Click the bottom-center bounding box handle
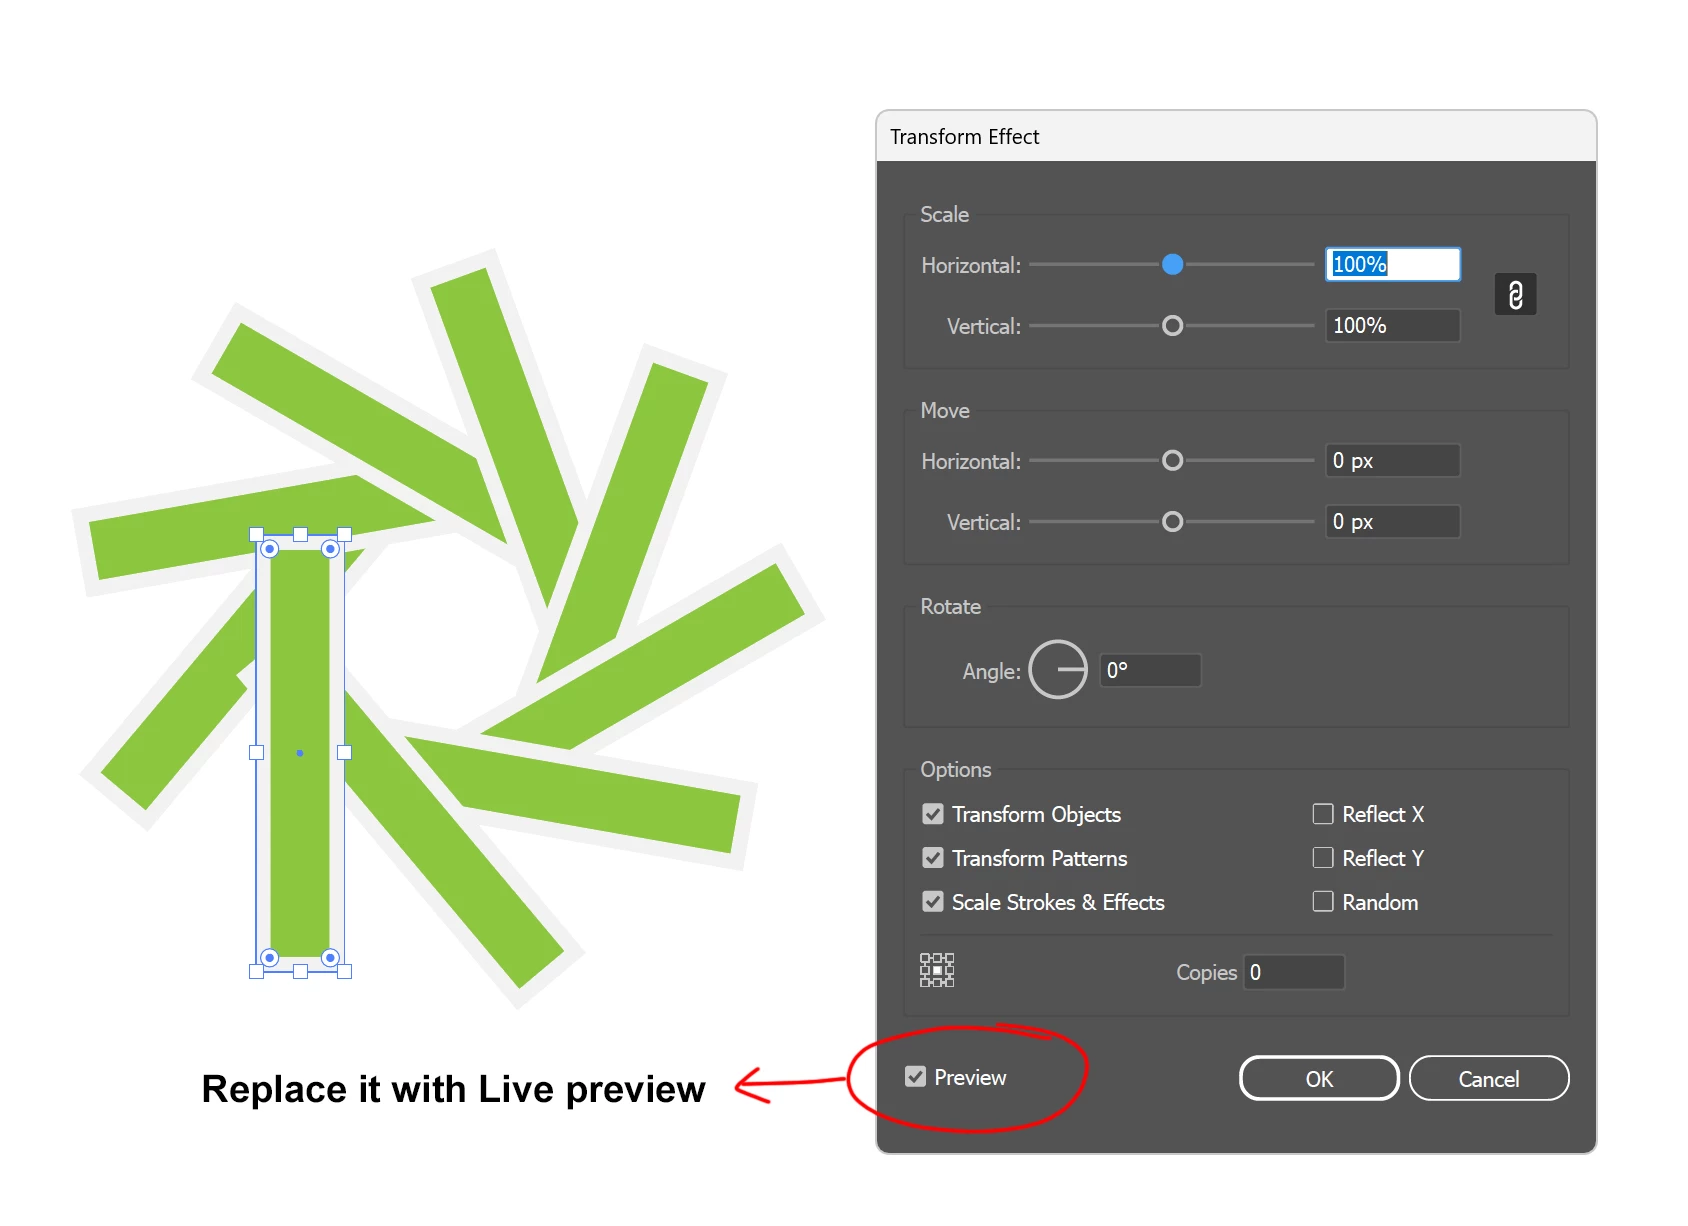This screenshot has width=1688, height=1226. coord(300,971)
